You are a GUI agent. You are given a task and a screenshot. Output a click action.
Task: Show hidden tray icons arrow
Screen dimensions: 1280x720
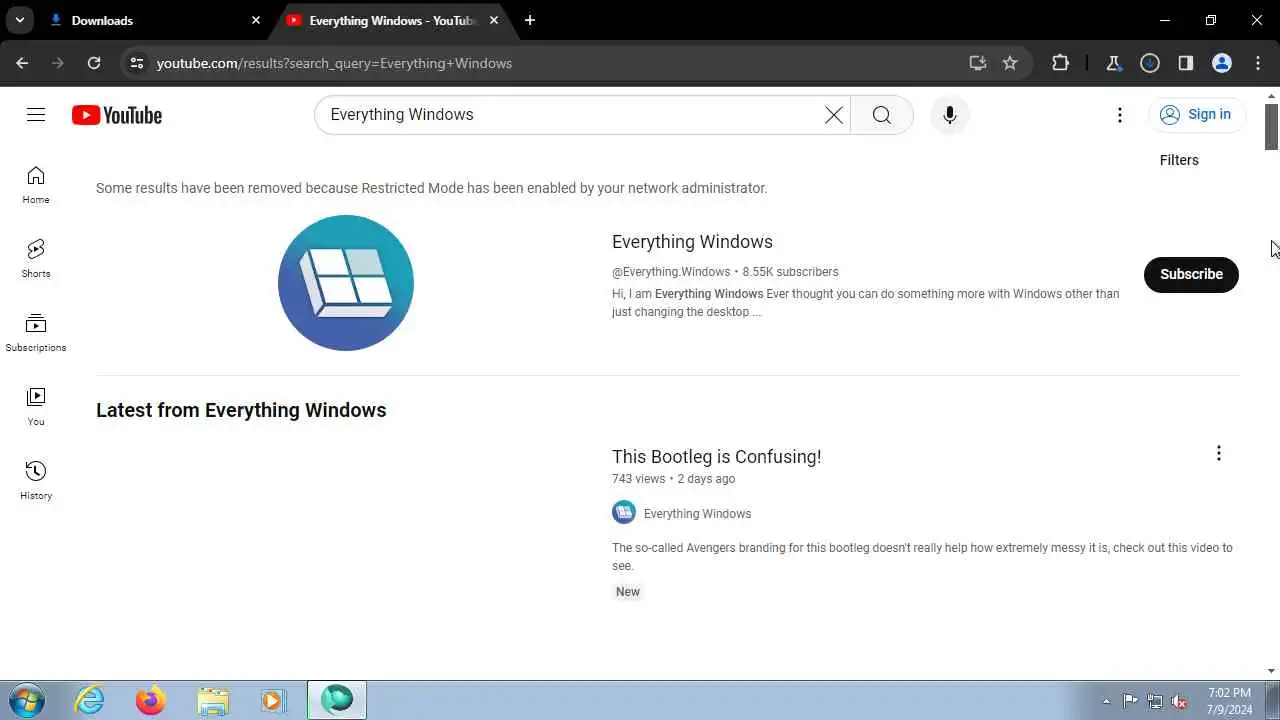pos(1106,701)
